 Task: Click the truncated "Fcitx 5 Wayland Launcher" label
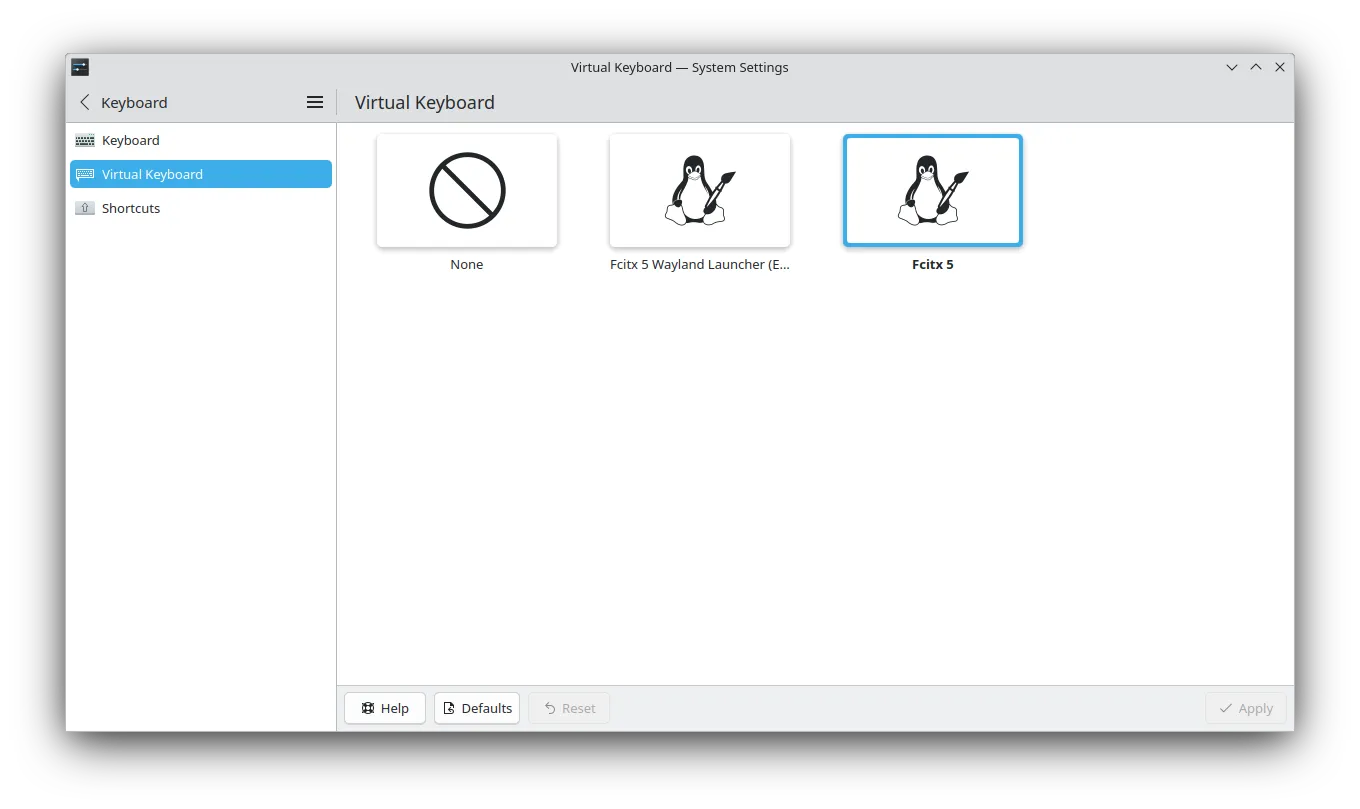(x=700, y=265)
